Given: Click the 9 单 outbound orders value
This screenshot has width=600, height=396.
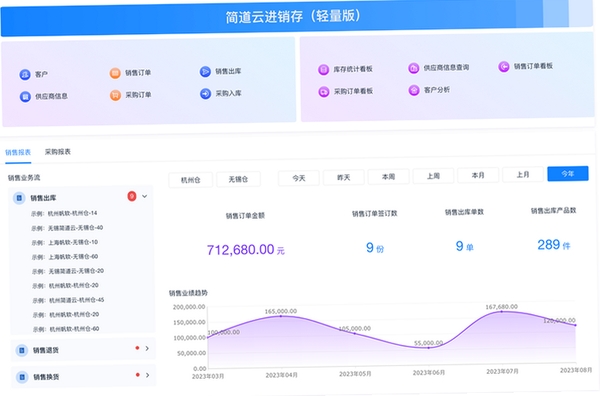Looking at the screenshot, I should pyautogui.click(x=465, y=246).
